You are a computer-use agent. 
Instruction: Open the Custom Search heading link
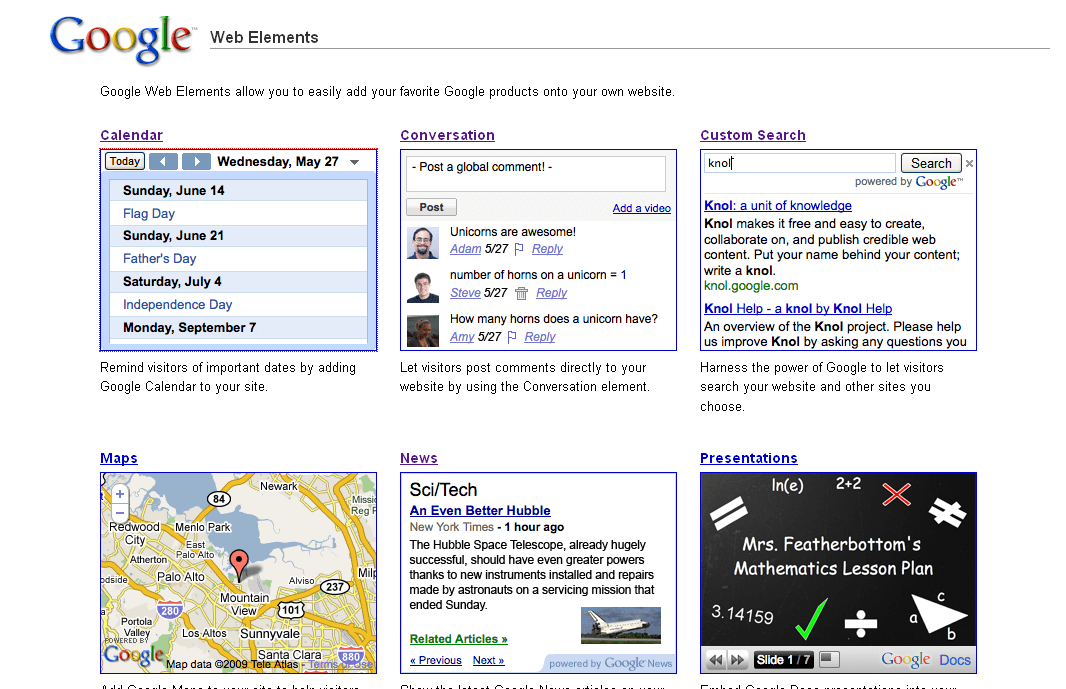pos(753,135)
